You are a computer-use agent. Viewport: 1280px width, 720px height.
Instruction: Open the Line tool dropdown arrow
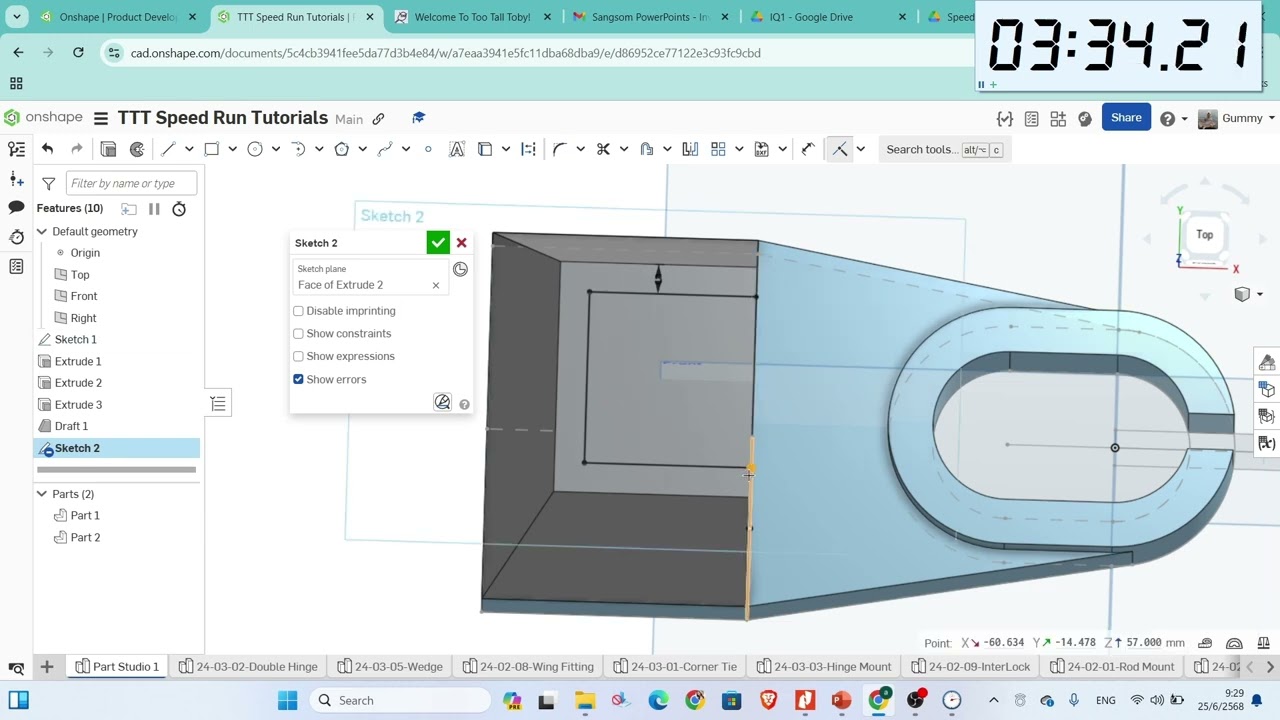pos(189,149)
